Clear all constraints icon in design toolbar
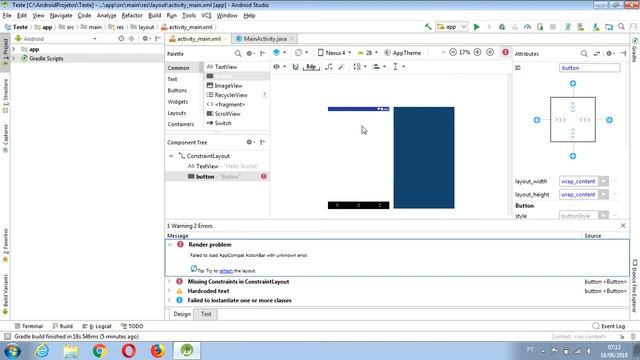 329,67
